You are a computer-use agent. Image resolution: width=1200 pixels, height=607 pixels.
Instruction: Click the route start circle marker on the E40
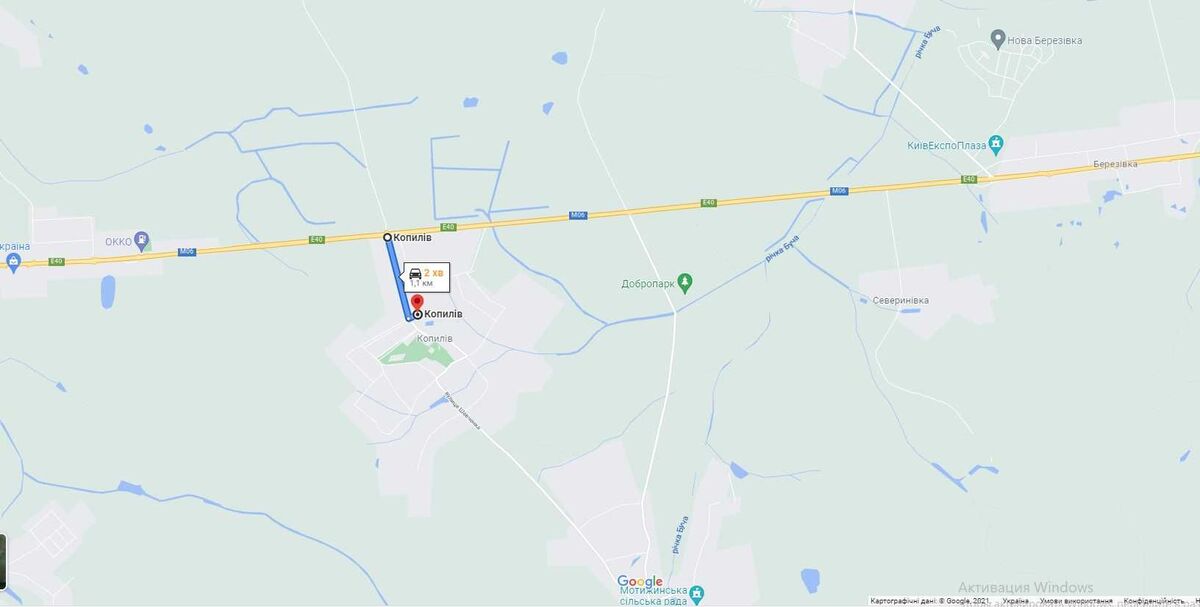click(x=388, y=237)
